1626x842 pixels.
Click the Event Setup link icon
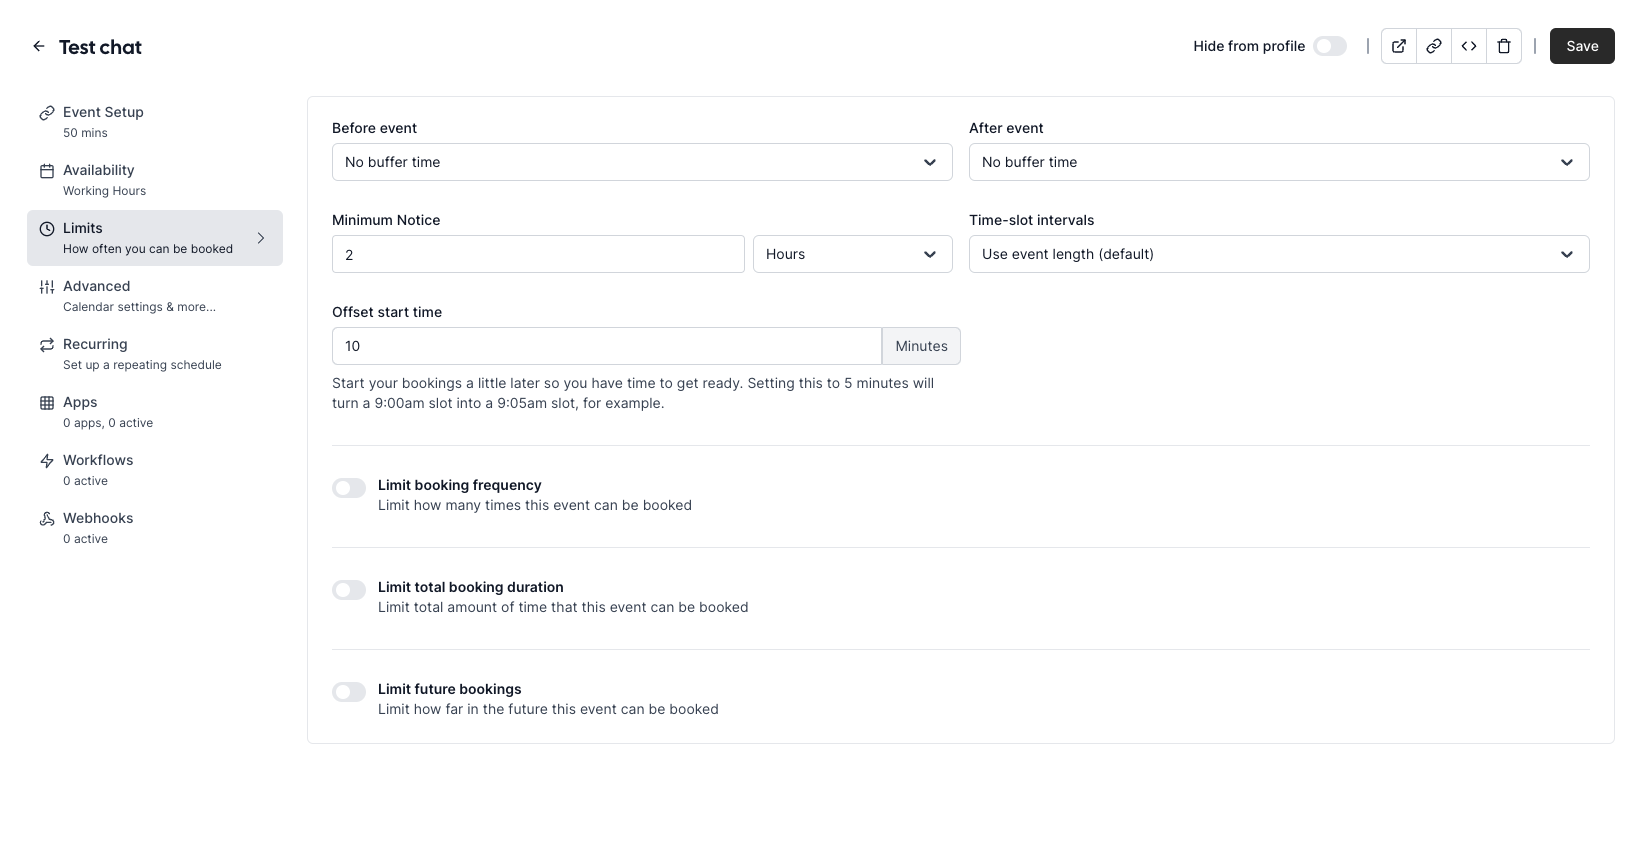coord(47,113)
